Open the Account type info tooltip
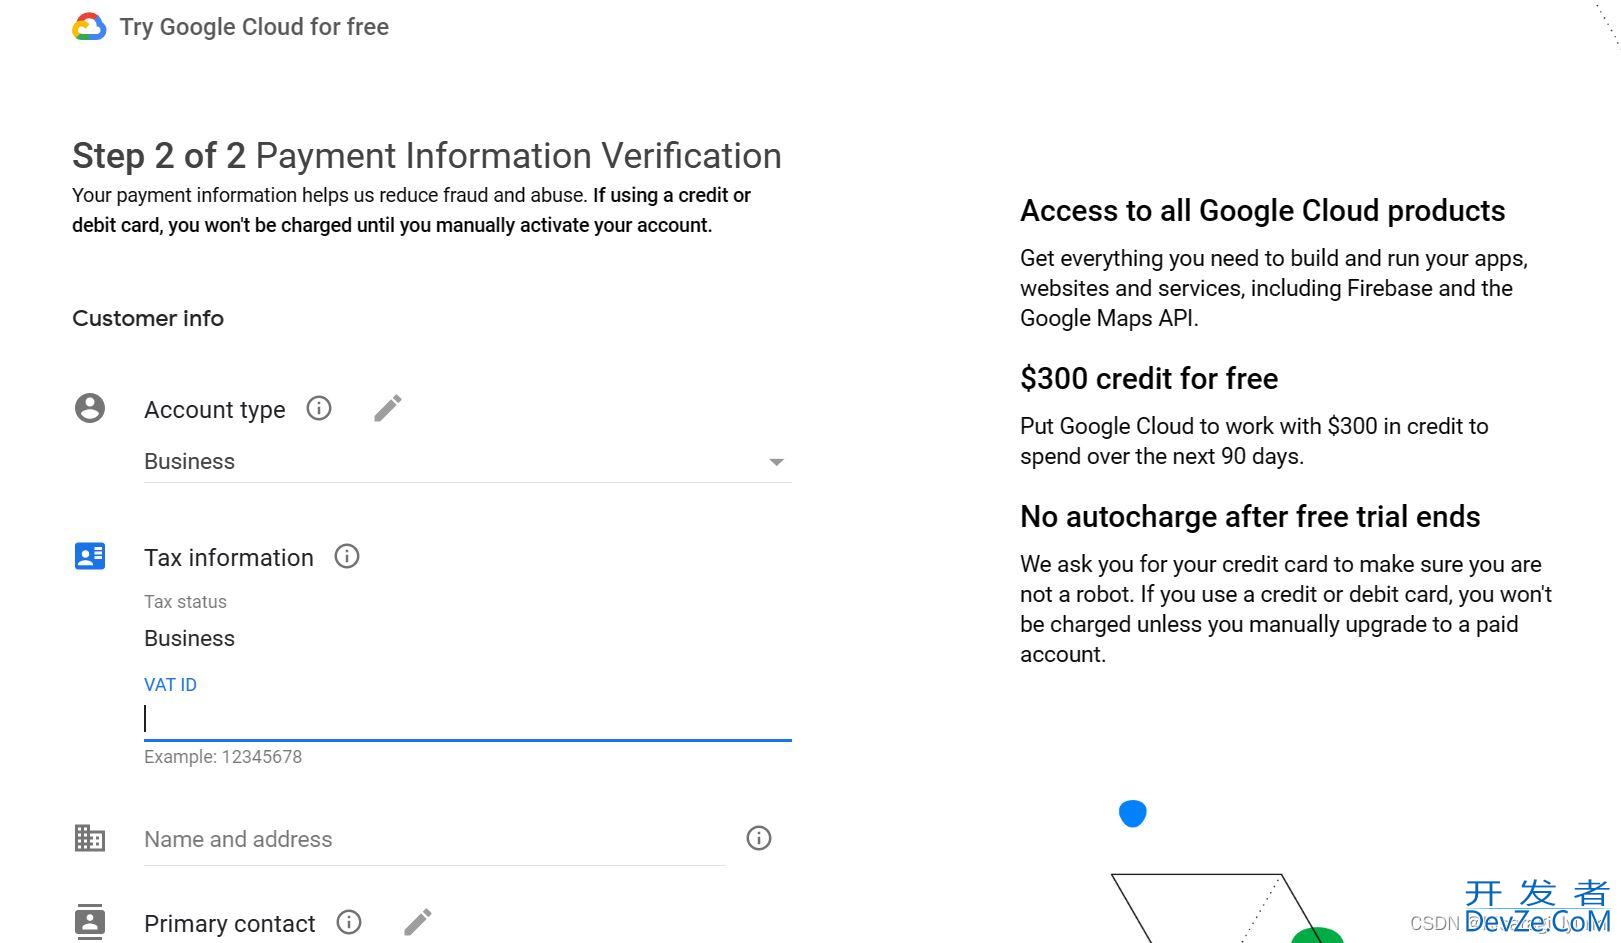The width and height of the screenshot is (1621, 943). click(x=319, y=408)
